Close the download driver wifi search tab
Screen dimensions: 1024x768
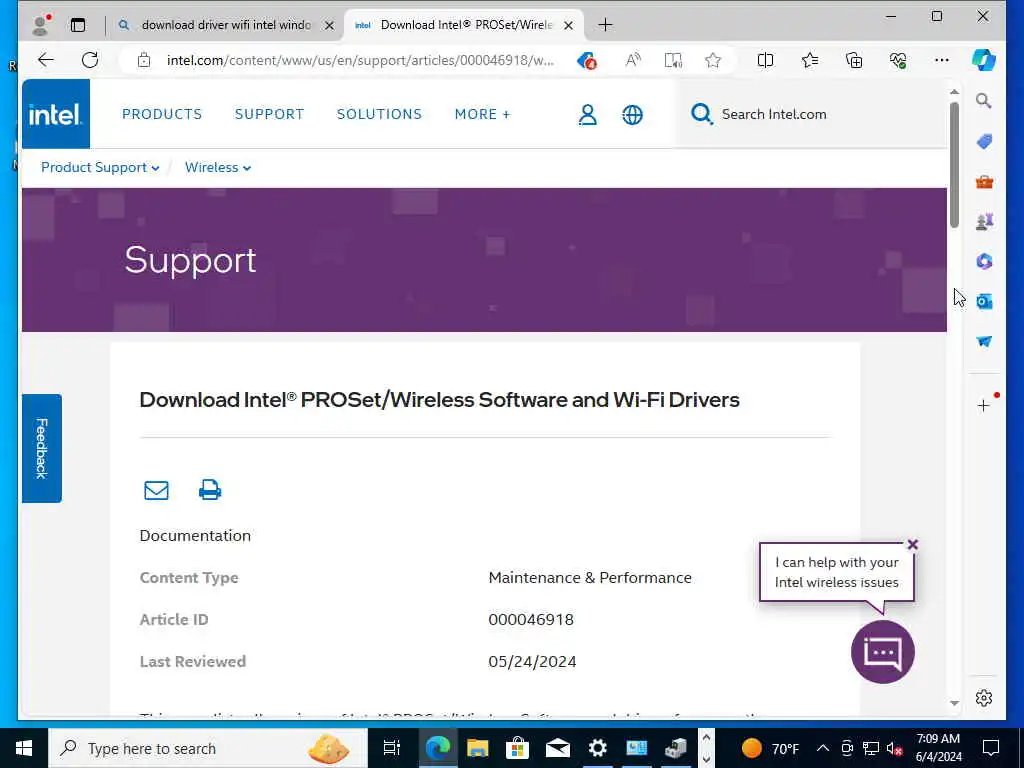[329, 25]
